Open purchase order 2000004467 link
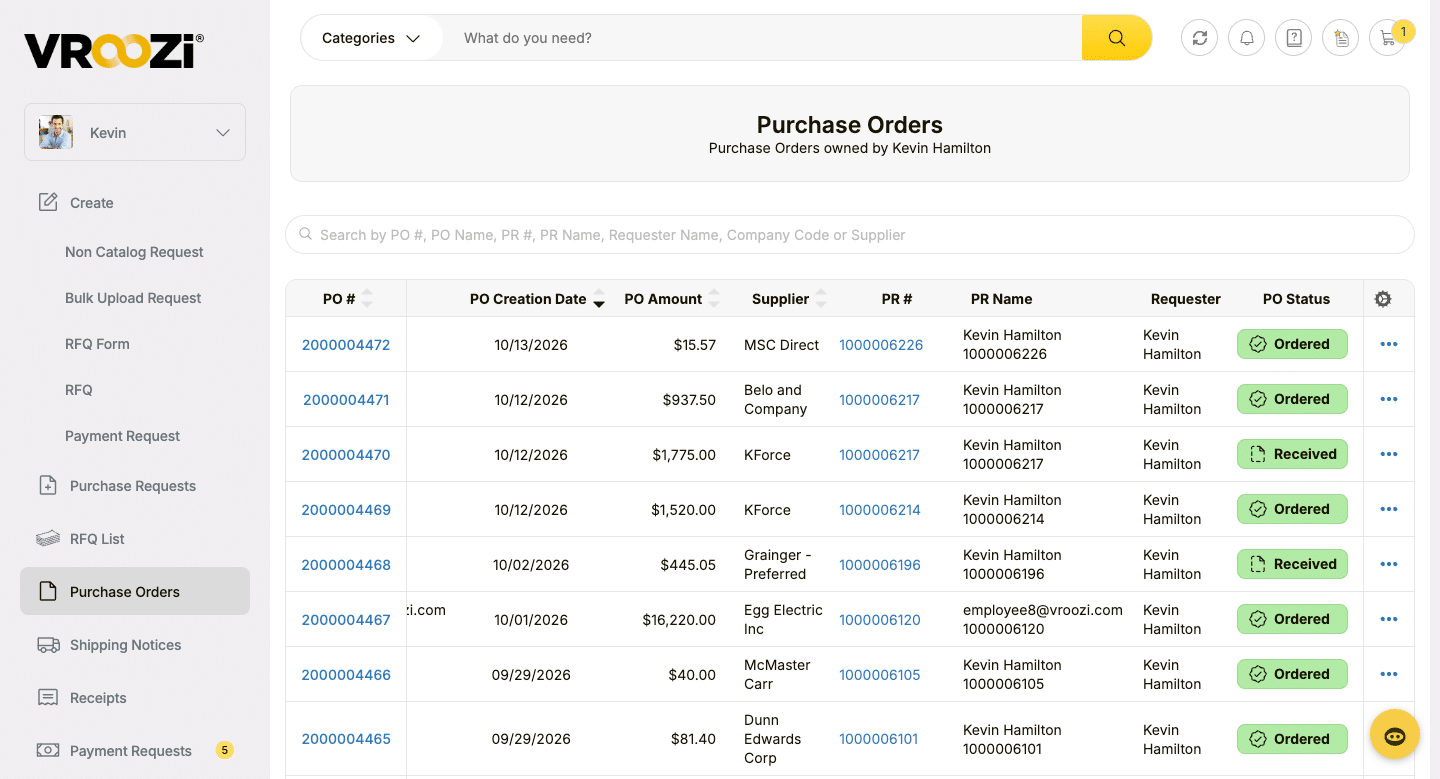 [346, 620]
